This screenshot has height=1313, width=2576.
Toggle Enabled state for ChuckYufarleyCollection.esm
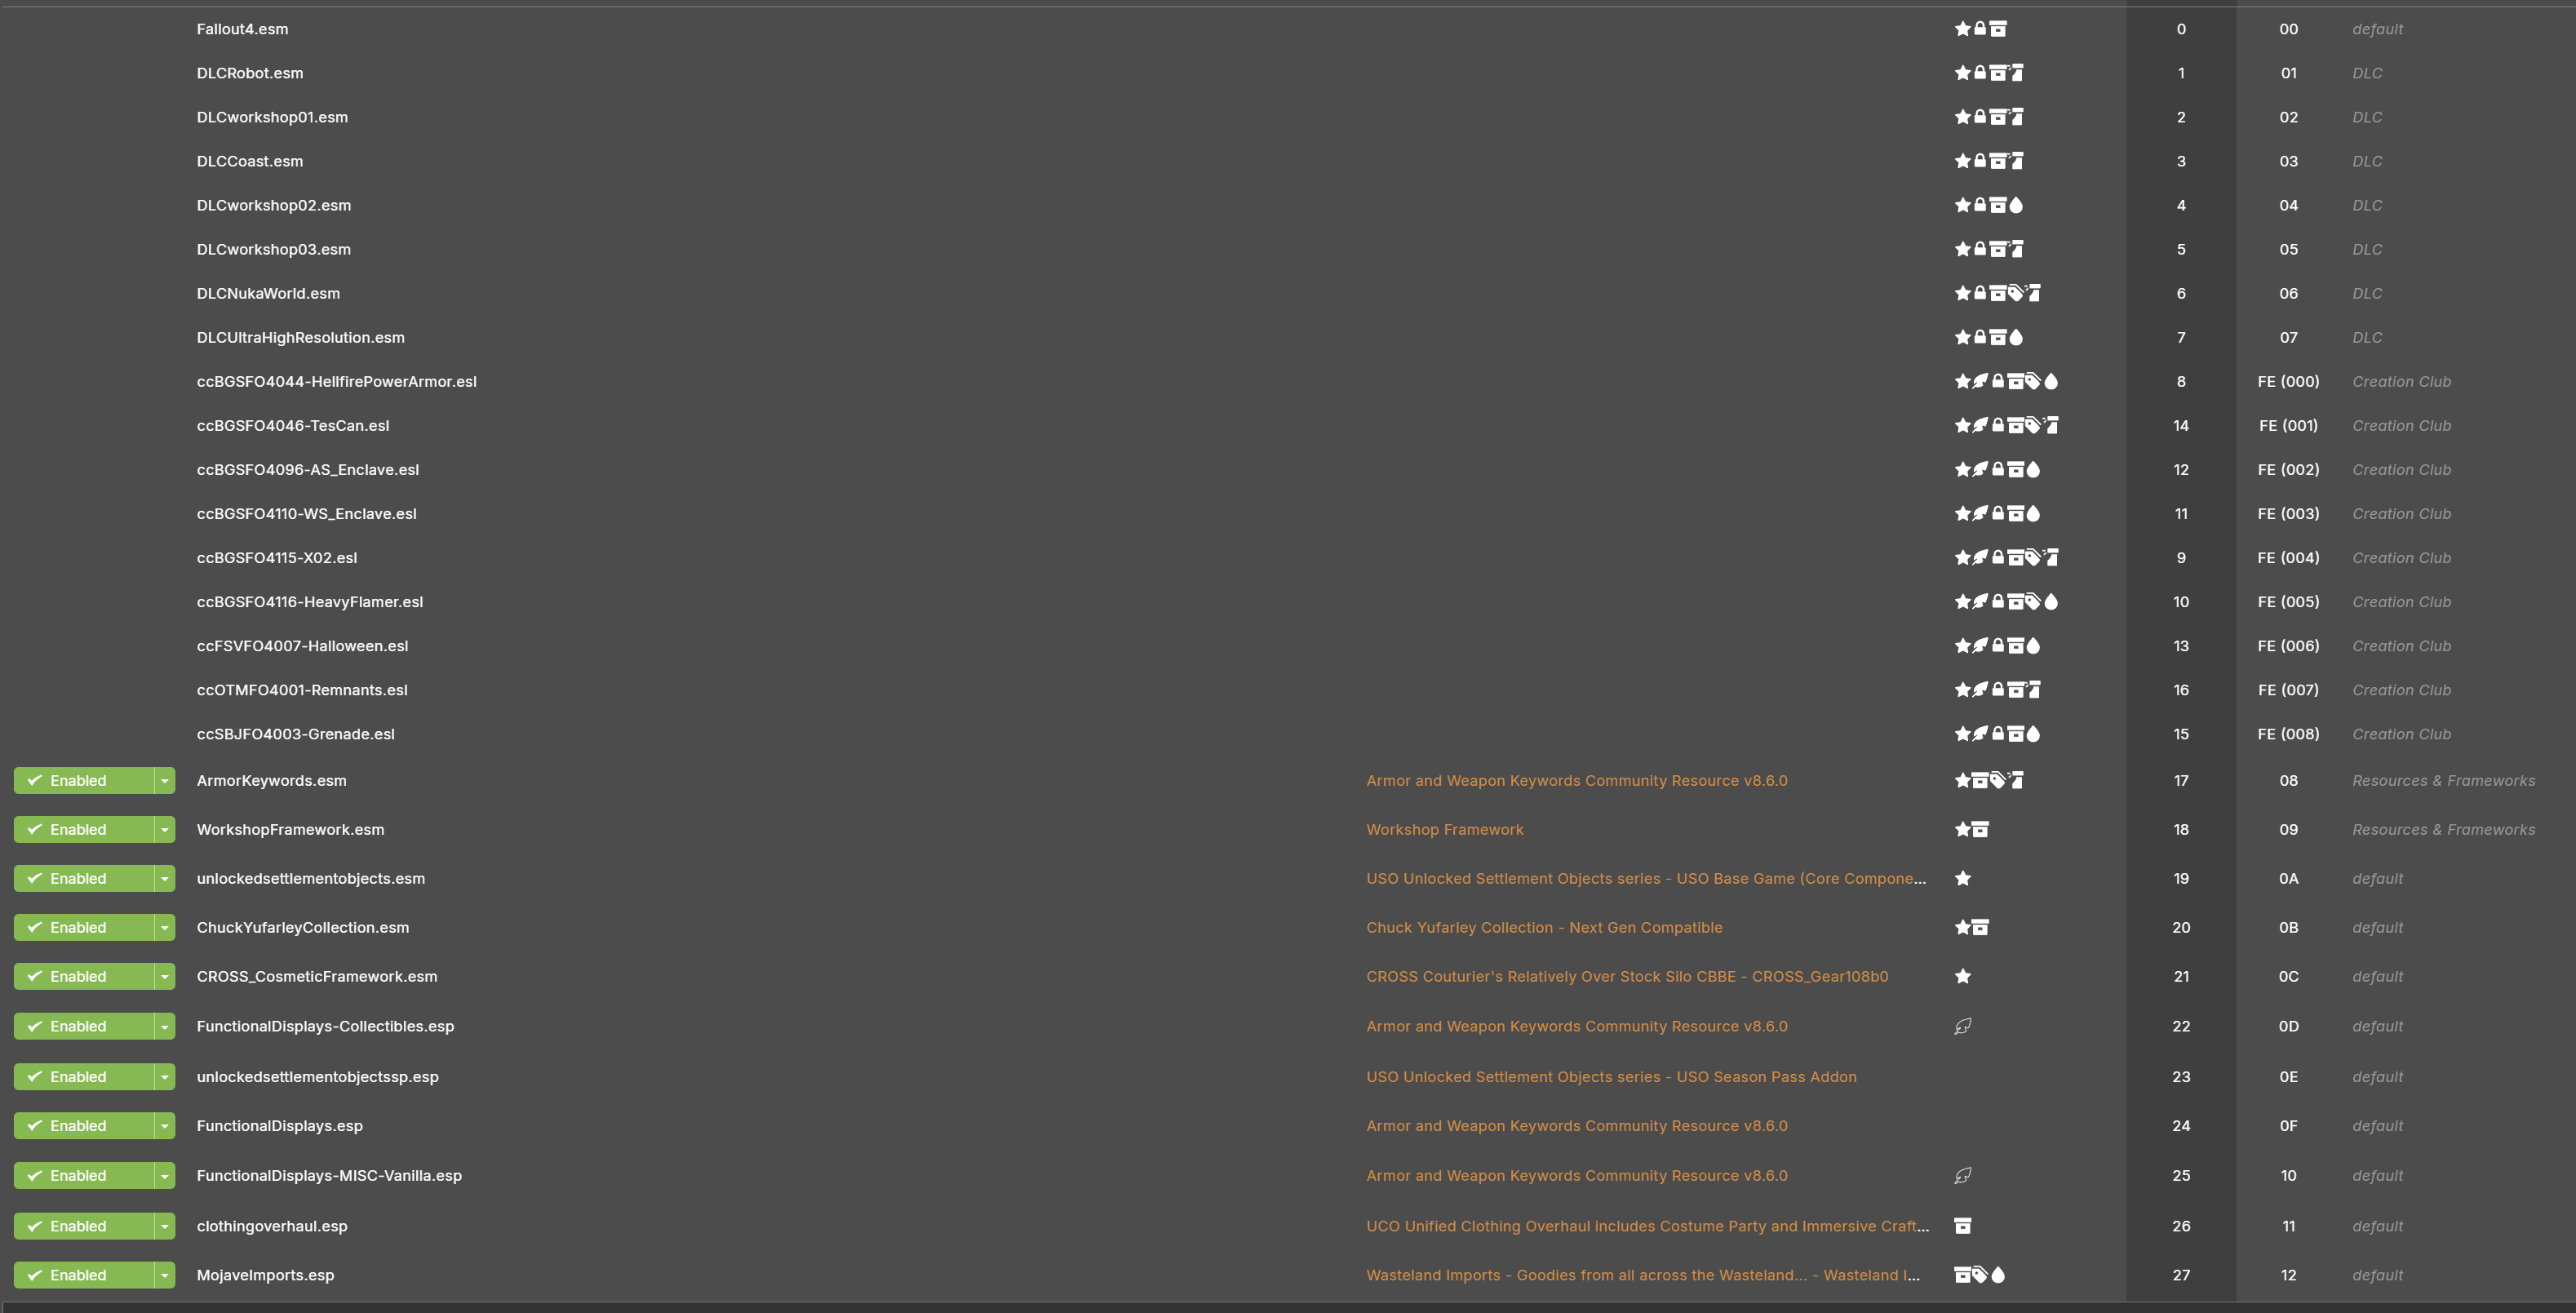84,927
